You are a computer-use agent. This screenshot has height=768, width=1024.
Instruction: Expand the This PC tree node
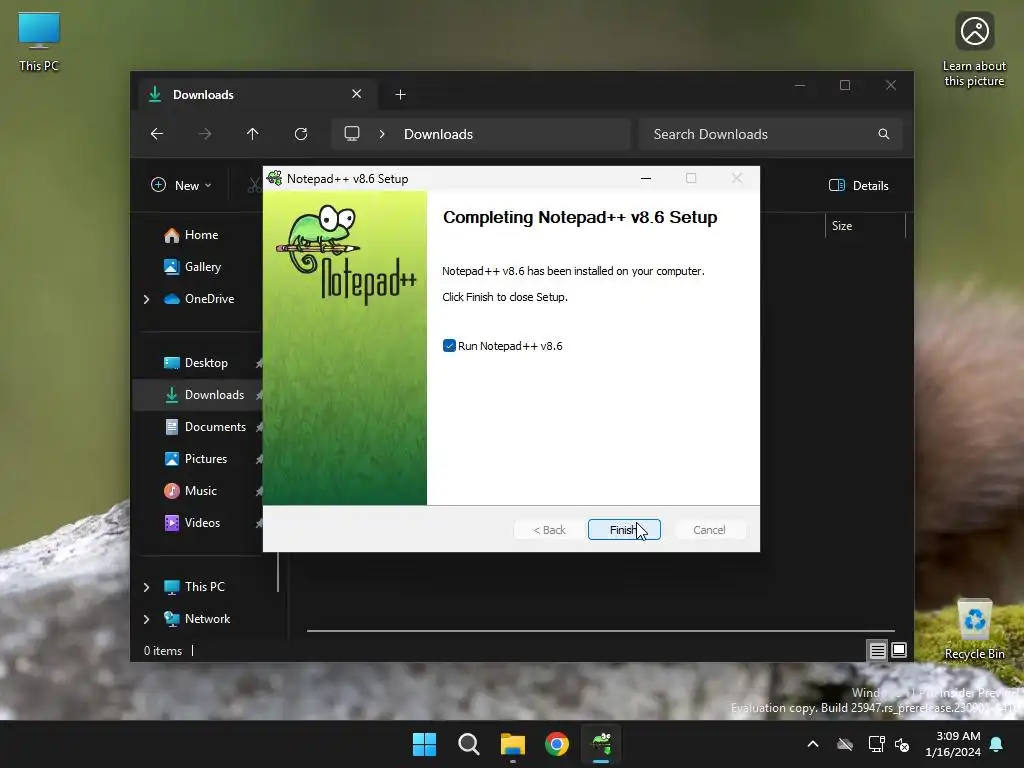(146, 587)
